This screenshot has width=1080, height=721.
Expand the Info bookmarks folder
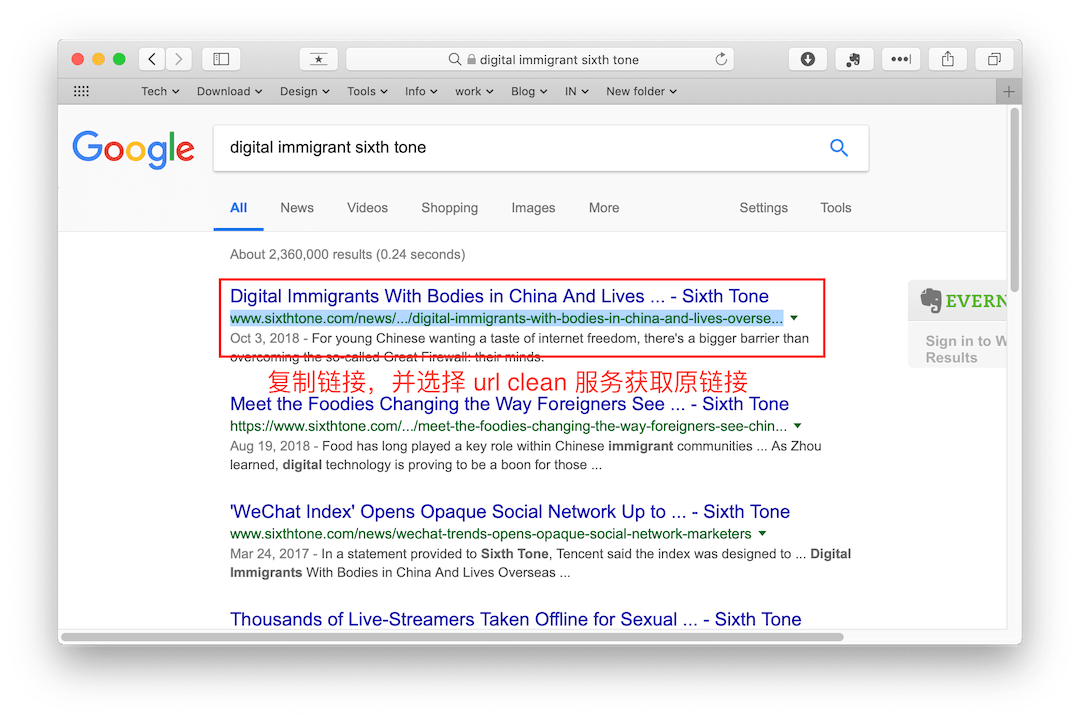[x=421, y=92]
